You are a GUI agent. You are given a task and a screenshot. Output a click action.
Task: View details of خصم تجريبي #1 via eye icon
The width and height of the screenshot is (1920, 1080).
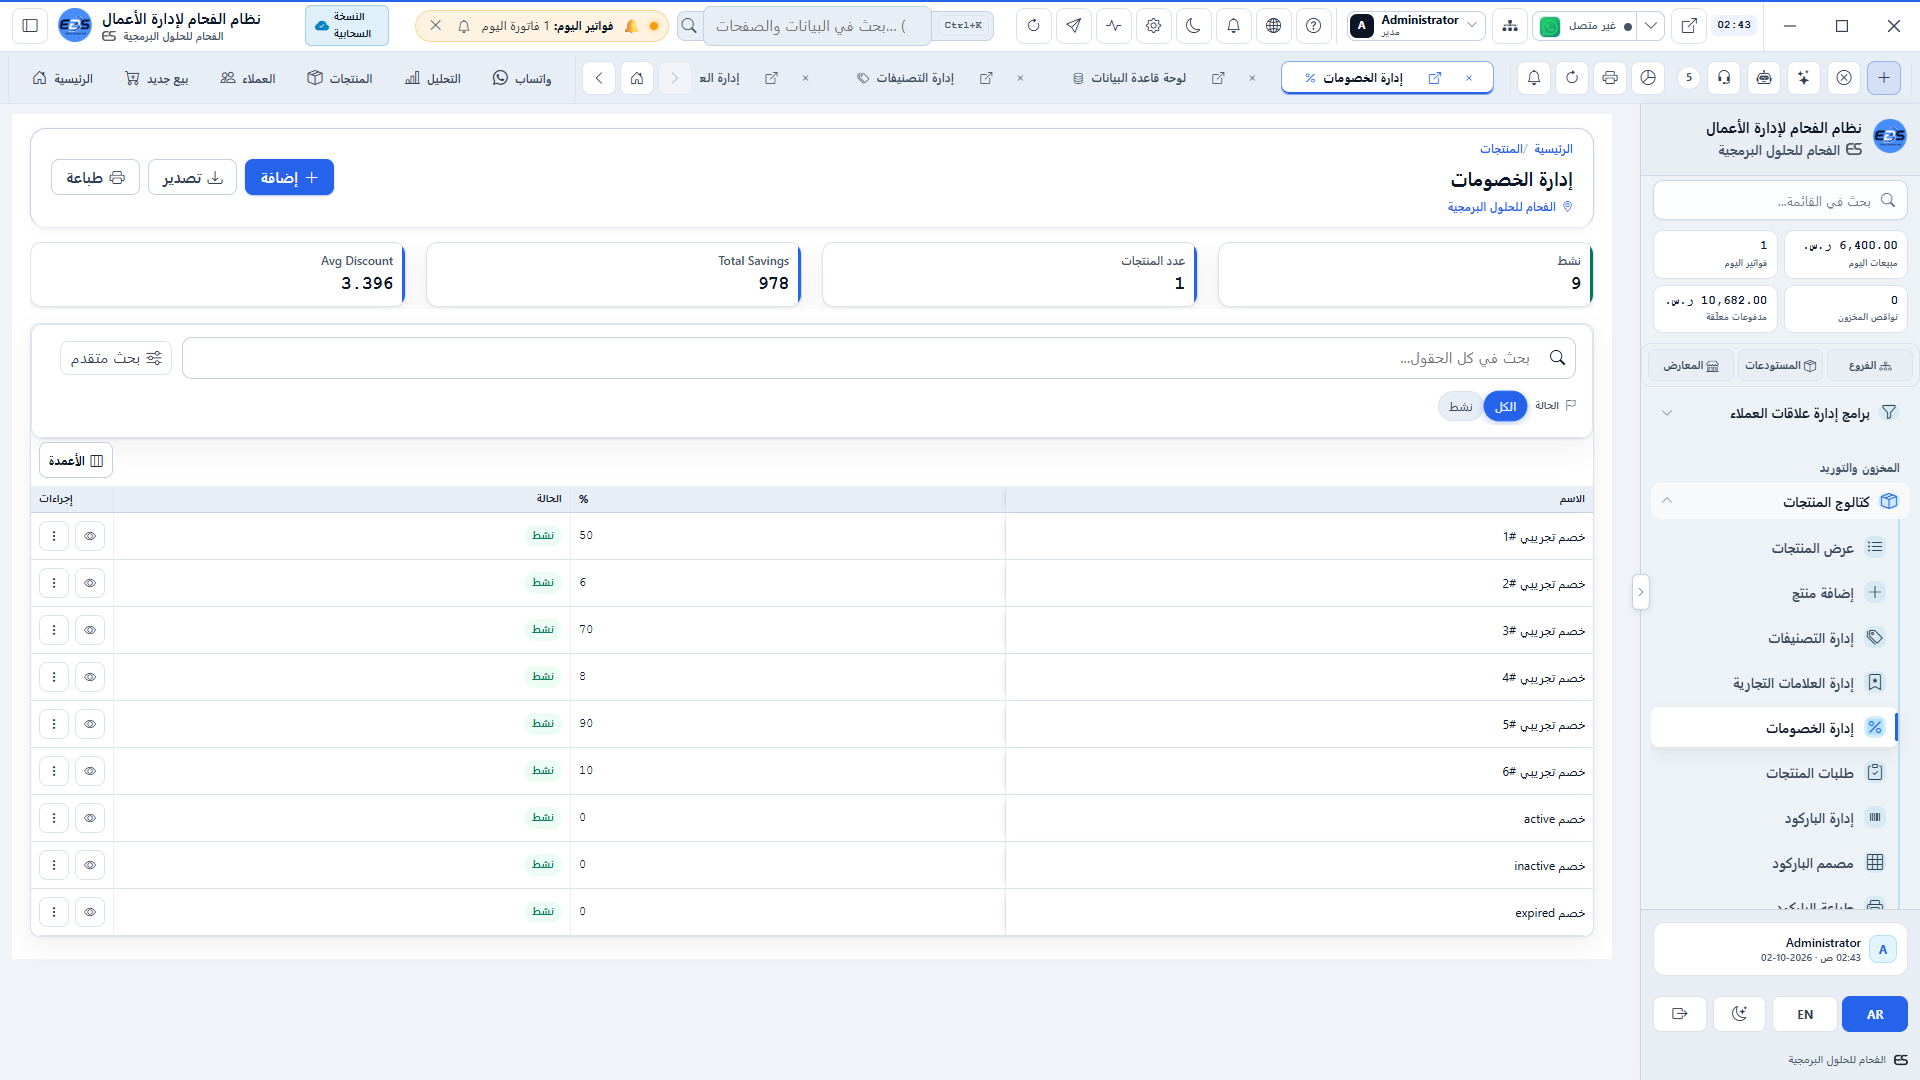[x=90, y=536]
